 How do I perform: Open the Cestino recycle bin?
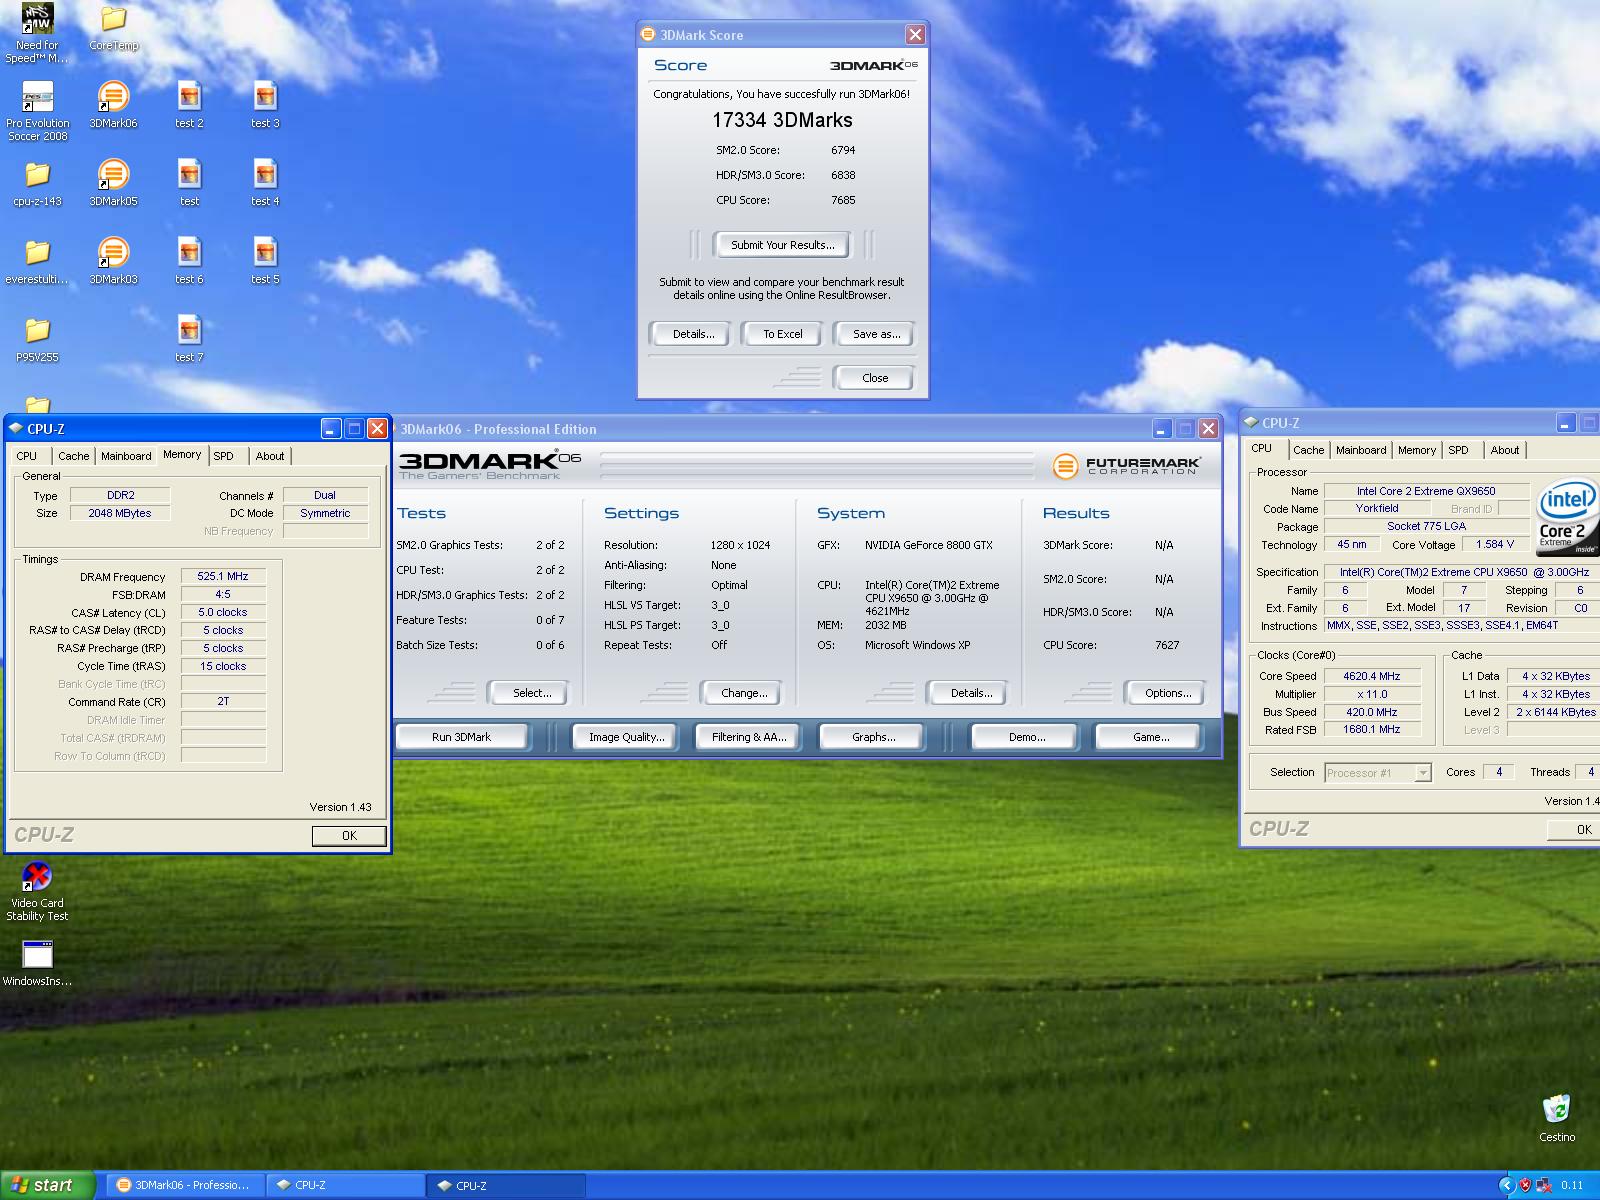pos(1557,1118)
